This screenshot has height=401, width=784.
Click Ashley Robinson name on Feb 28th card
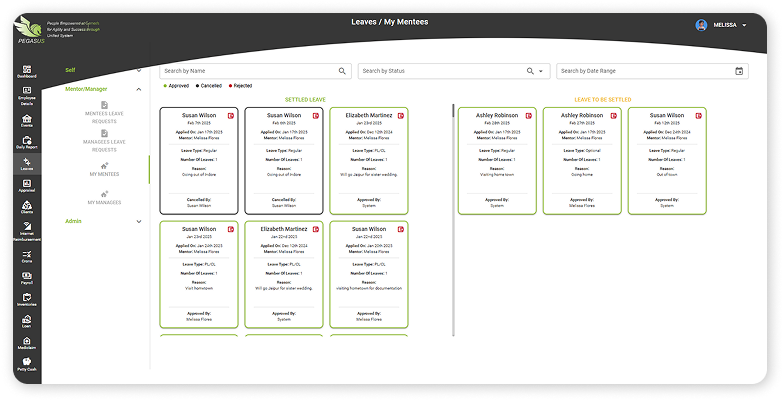click(497, 116)
